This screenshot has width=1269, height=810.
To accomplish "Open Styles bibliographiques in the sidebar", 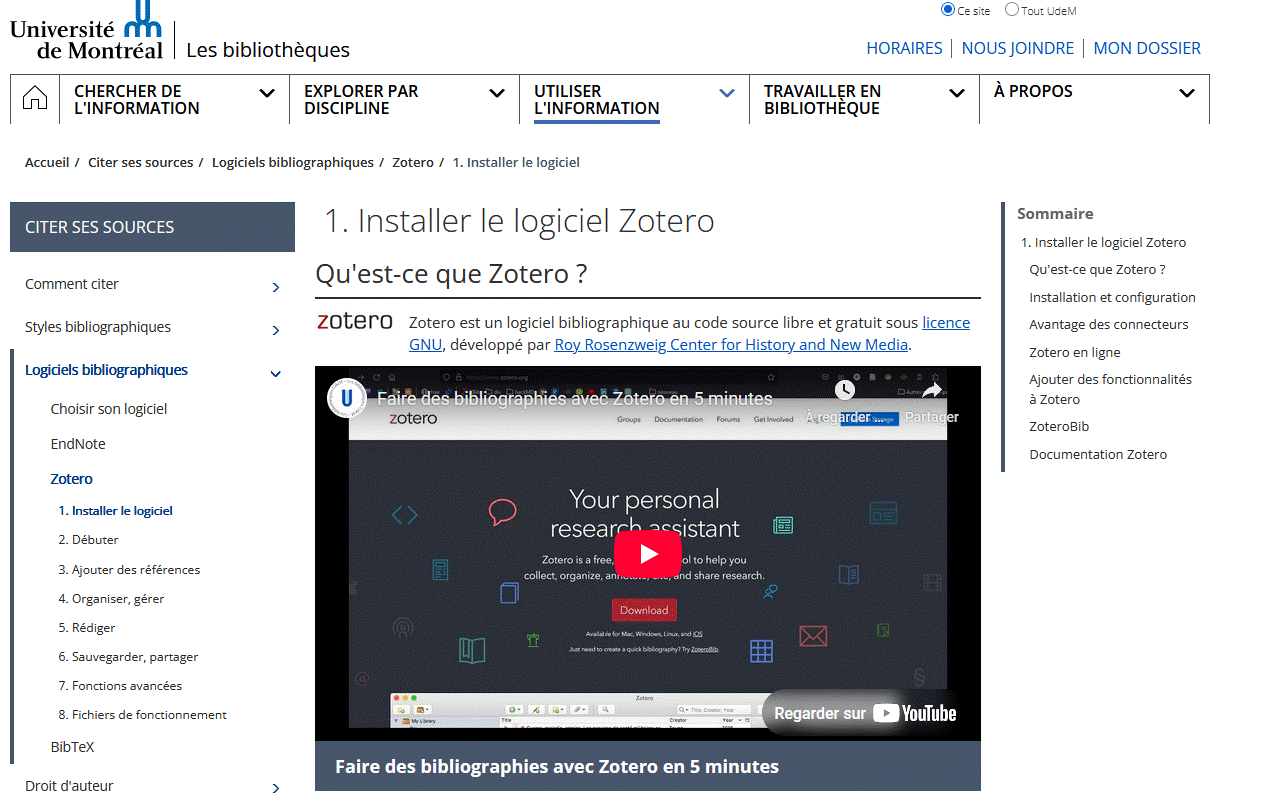I will pos(98,327).
